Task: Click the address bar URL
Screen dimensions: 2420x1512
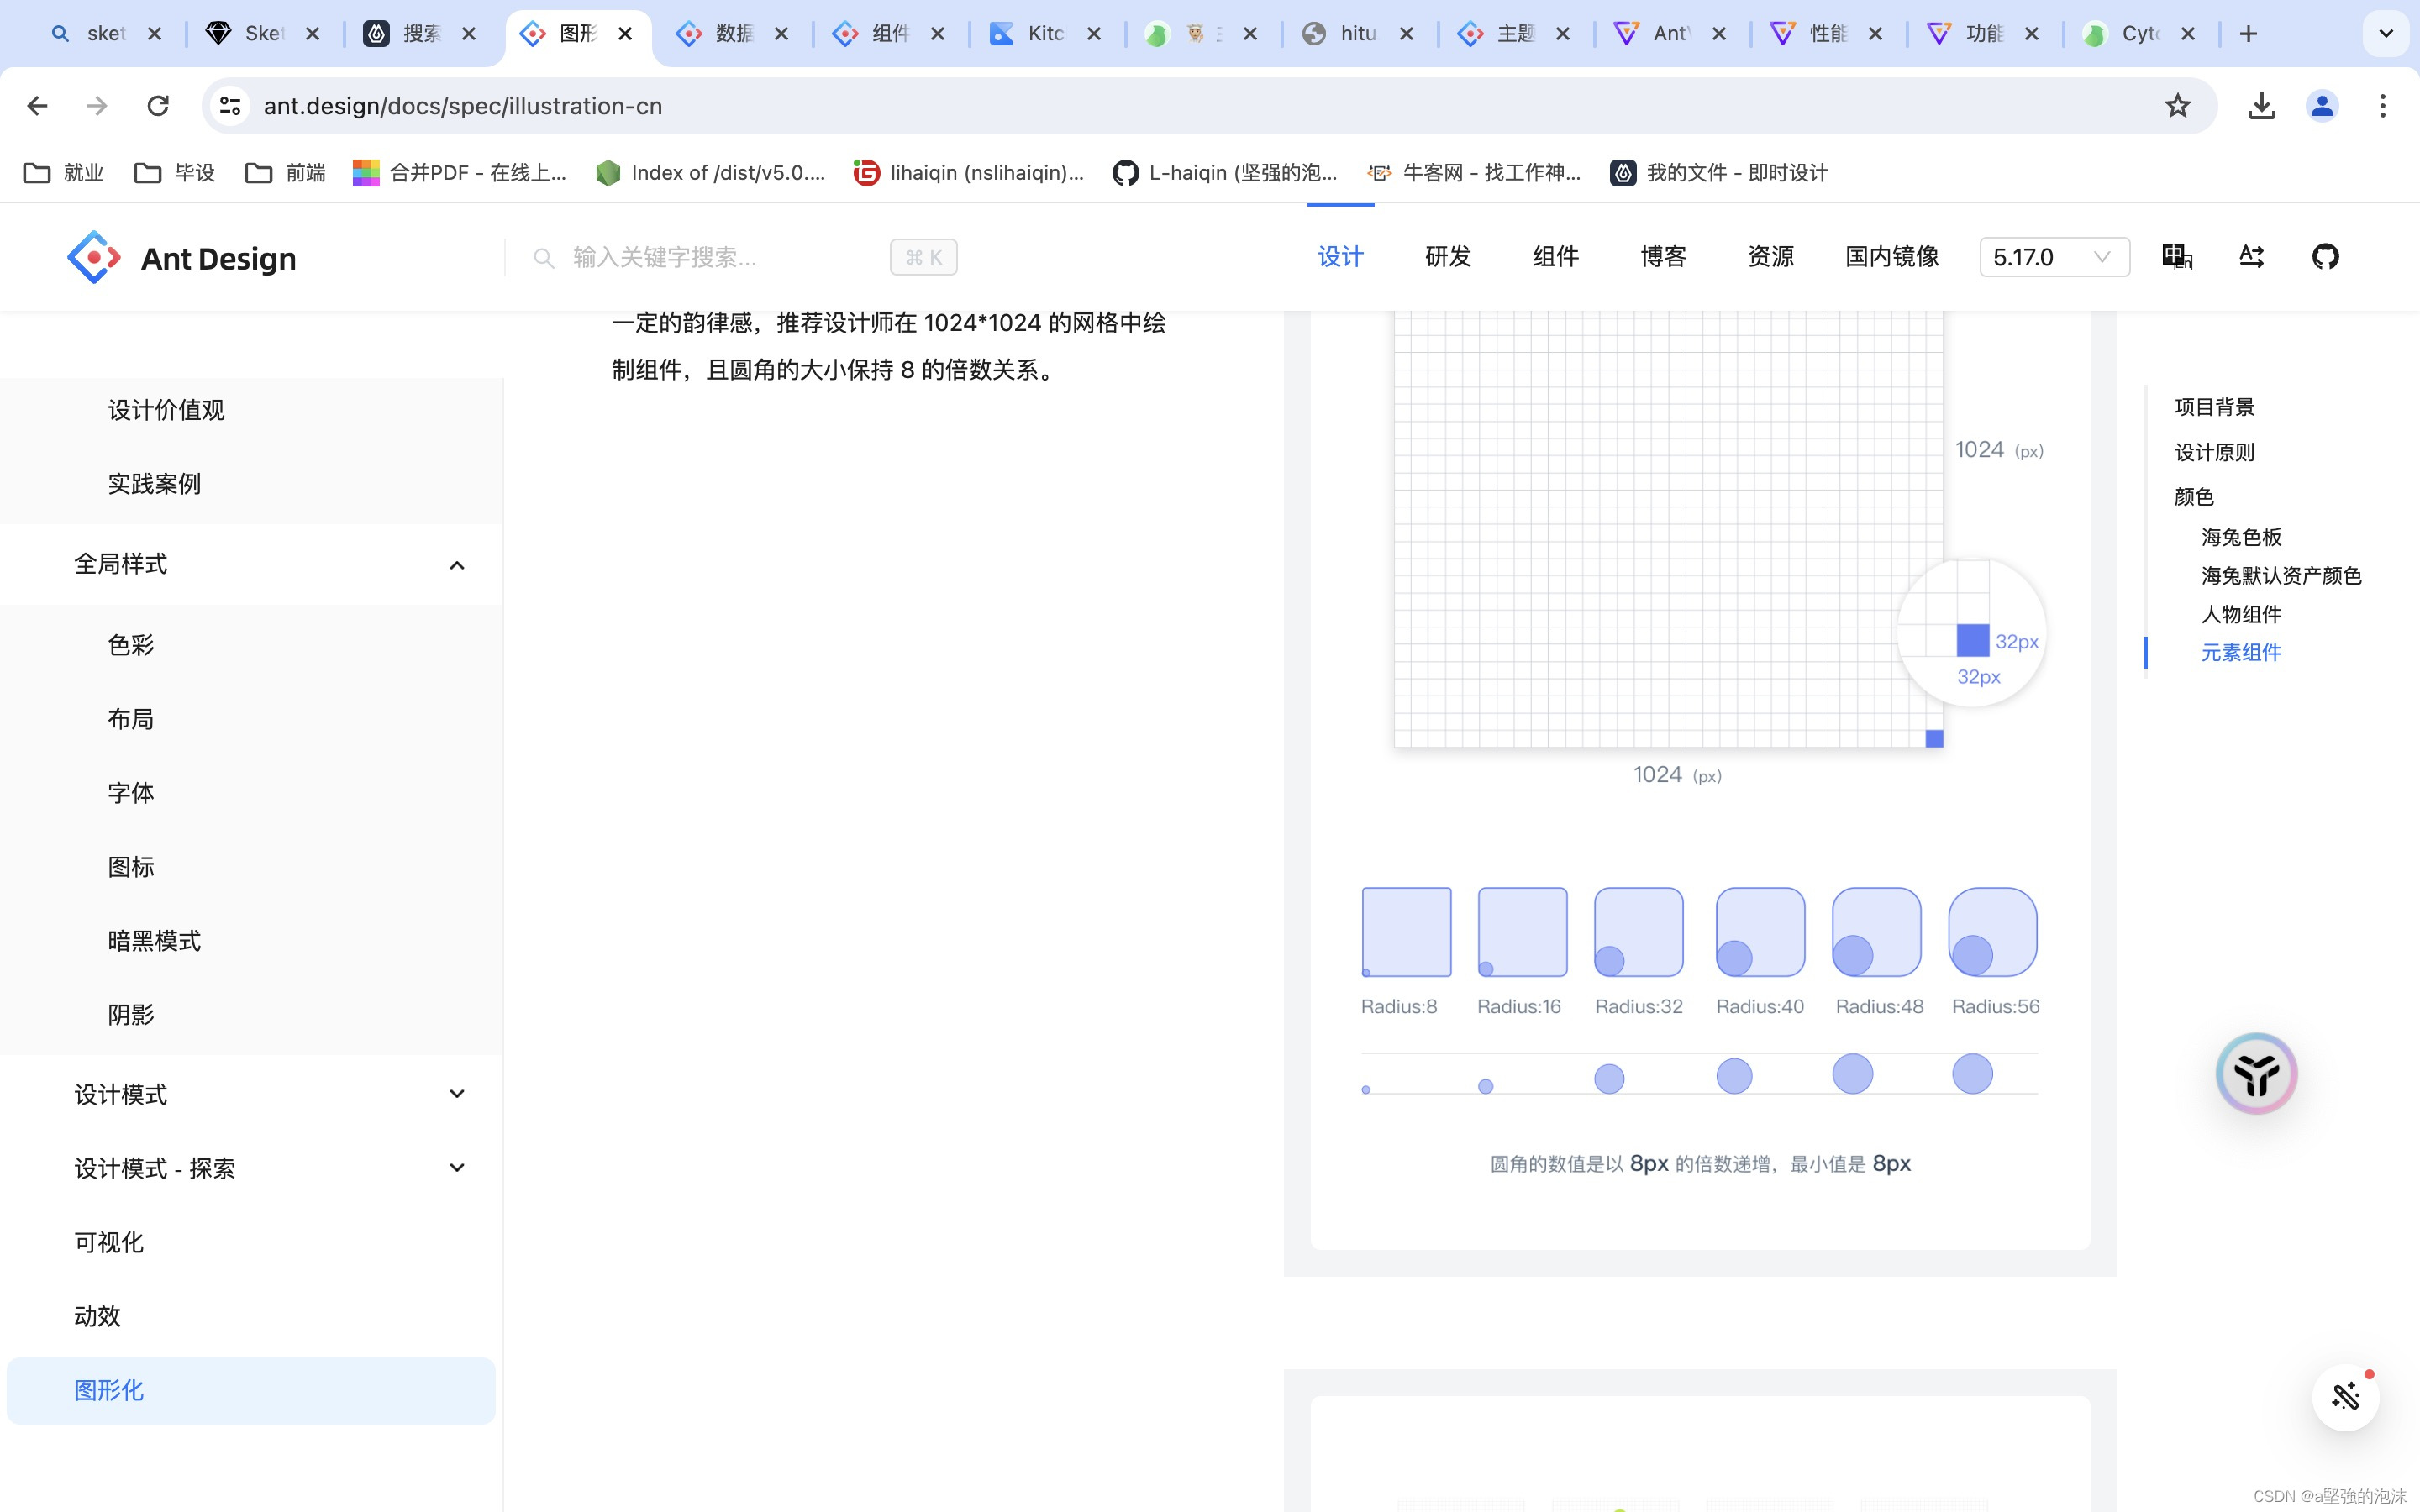Action: coord(462,105)
